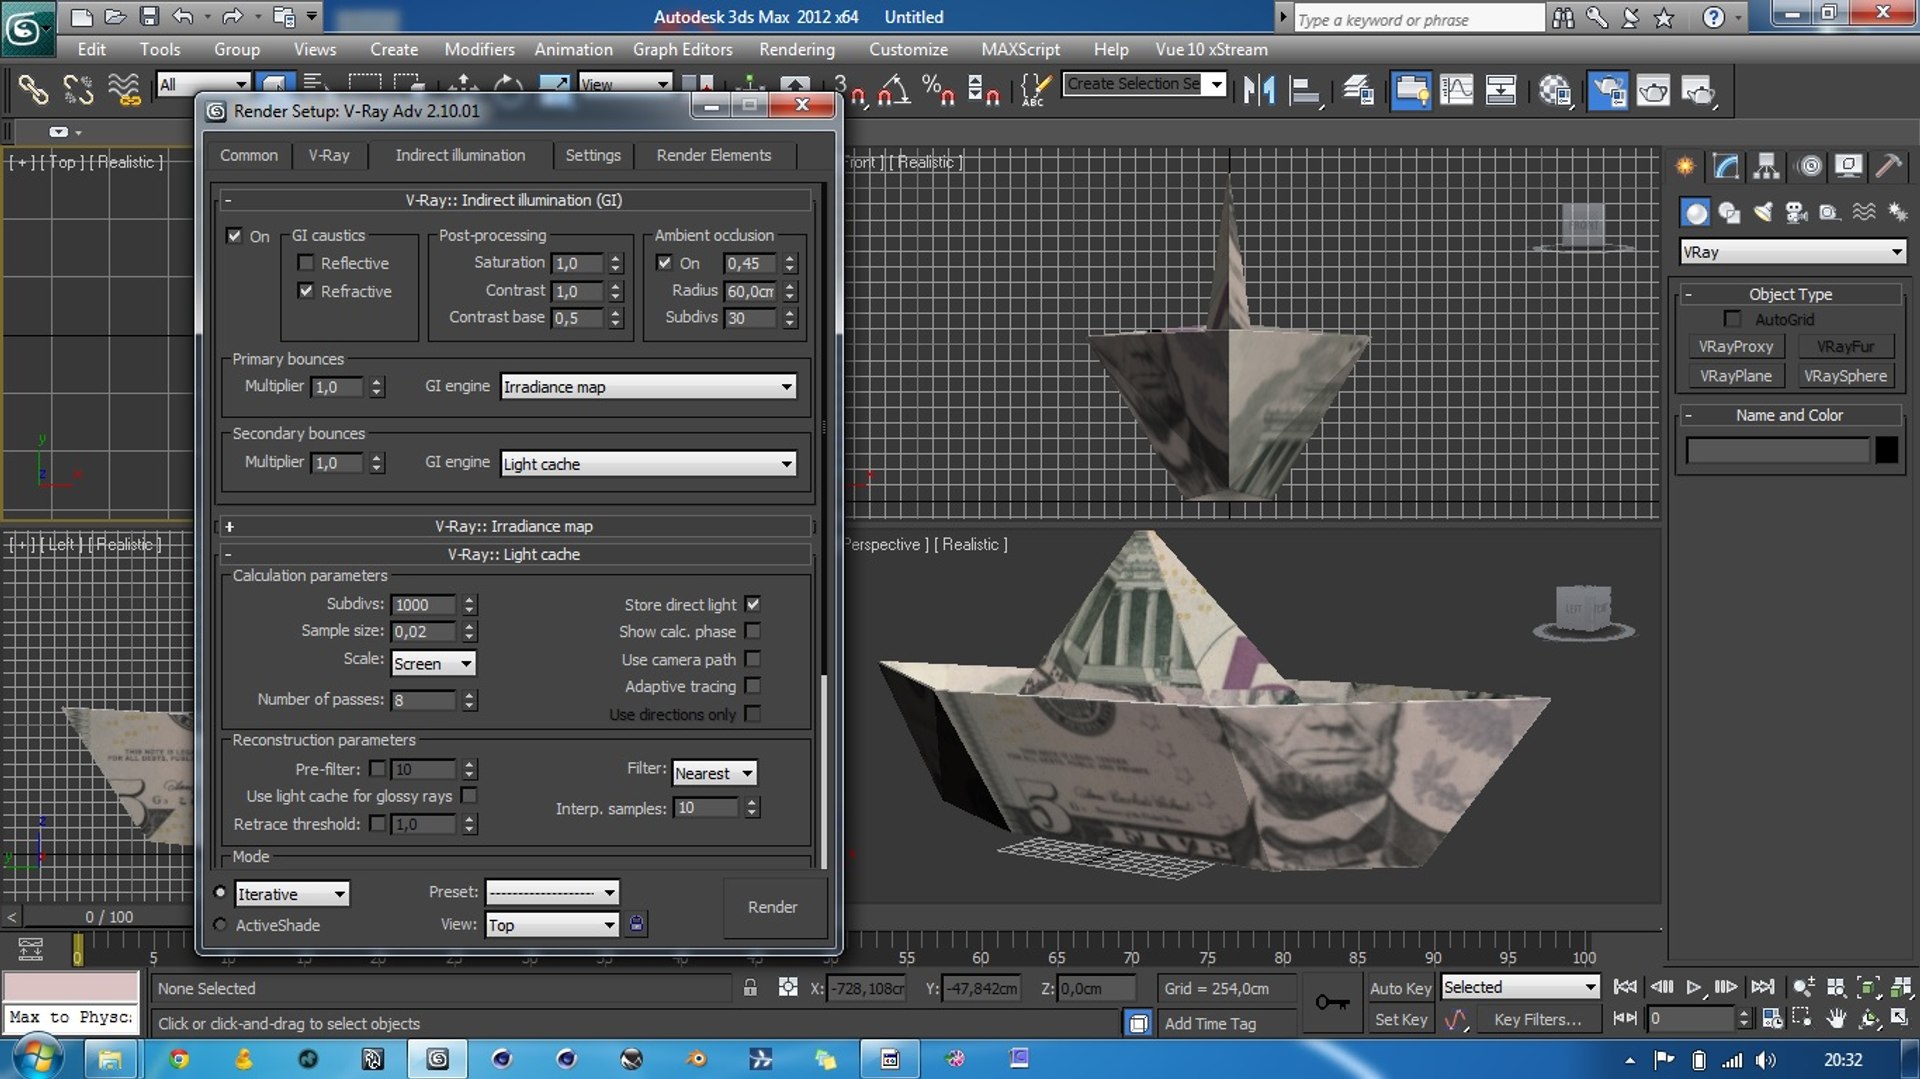The height and width of the screenshot is (1079, 1920).
Task: Play the animation
Action: 1693,987
